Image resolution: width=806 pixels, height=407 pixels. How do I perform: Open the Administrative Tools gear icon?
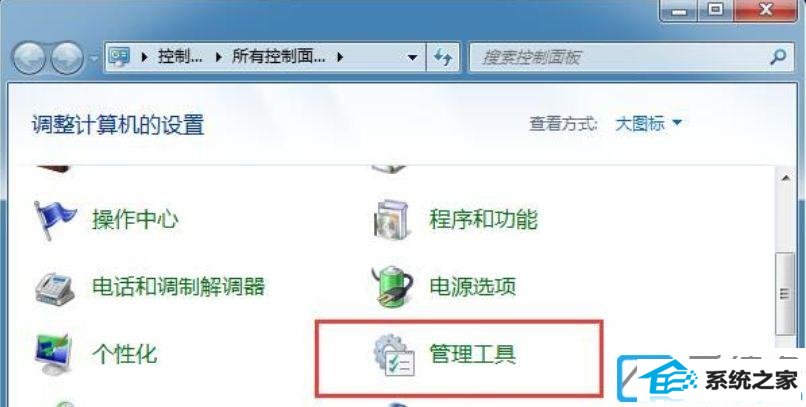click(394, 355)
